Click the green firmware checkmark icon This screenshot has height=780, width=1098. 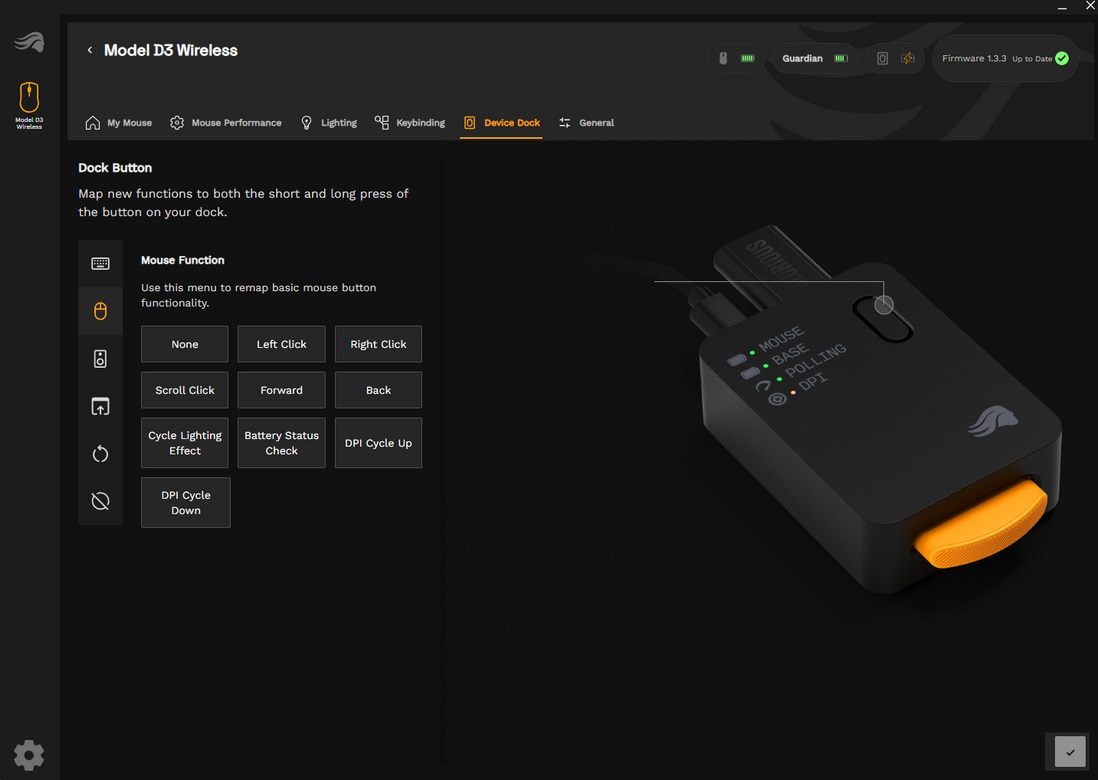[x=1062, y=58]
